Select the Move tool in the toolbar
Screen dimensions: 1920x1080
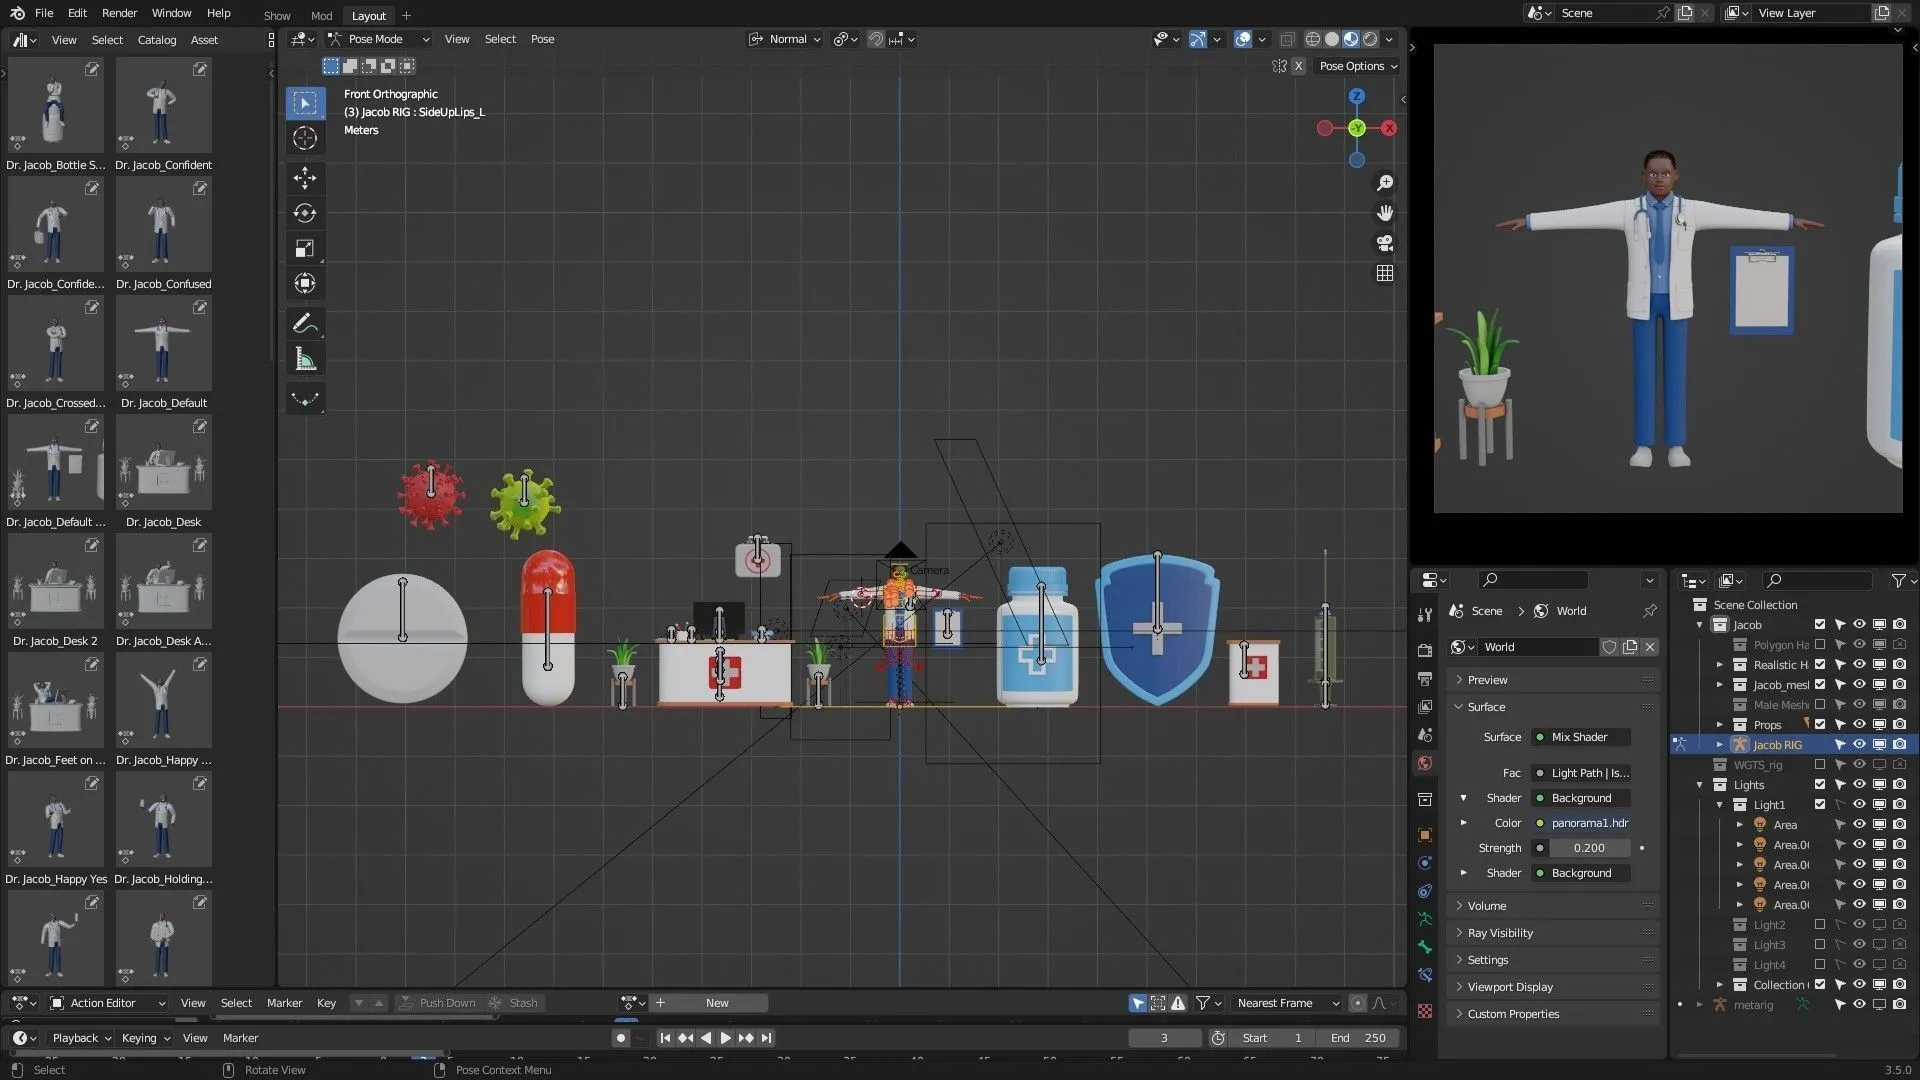click(305, 178)
